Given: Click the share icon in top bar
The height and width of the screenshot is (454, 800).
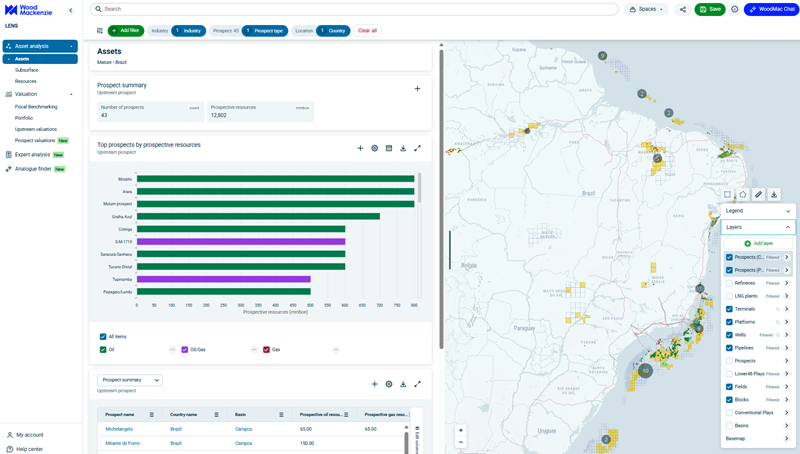Looking at the screenshot, I should pos(683,9).
